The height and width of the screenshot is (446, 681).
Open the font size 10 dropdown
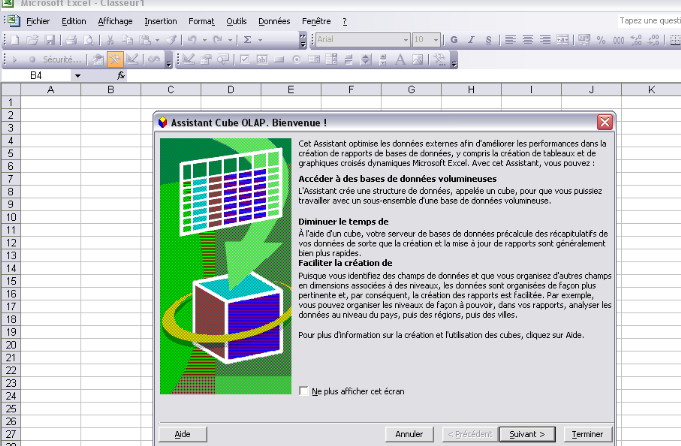pyautogui.click(x=436, y=40)
